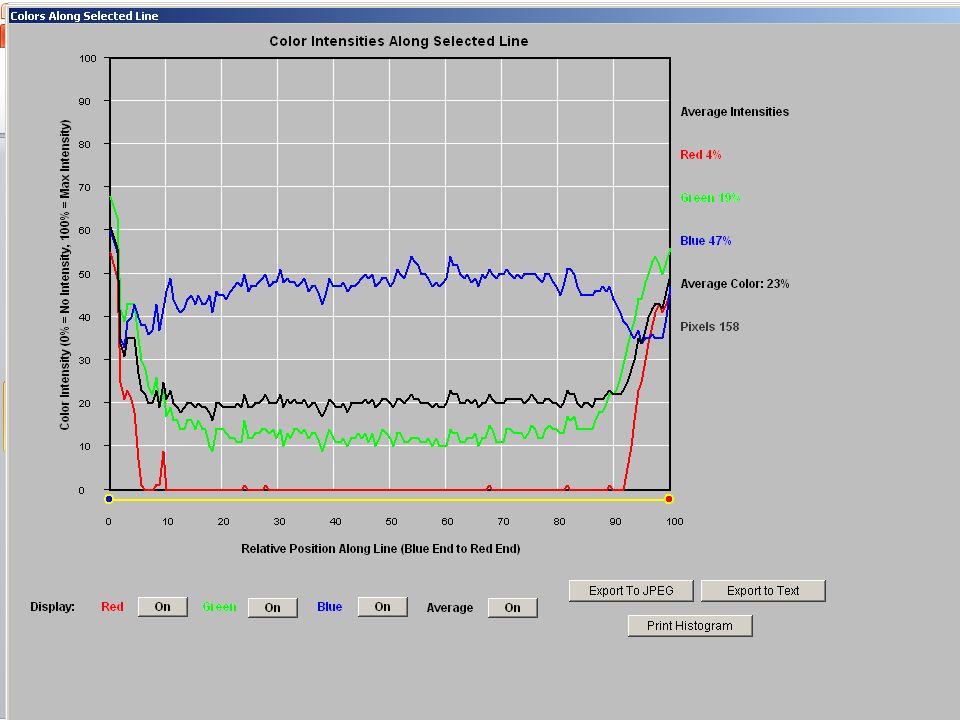Screen dimensions: 960x720
Task: Click the Red 4% average label
Action: click(x=700, y=155)
